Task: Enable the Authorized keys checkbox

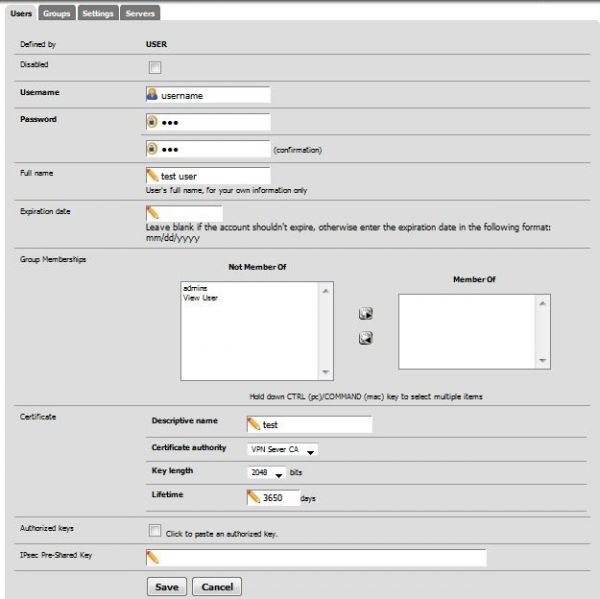Action: pyautogui.click(x=155, y=530)
